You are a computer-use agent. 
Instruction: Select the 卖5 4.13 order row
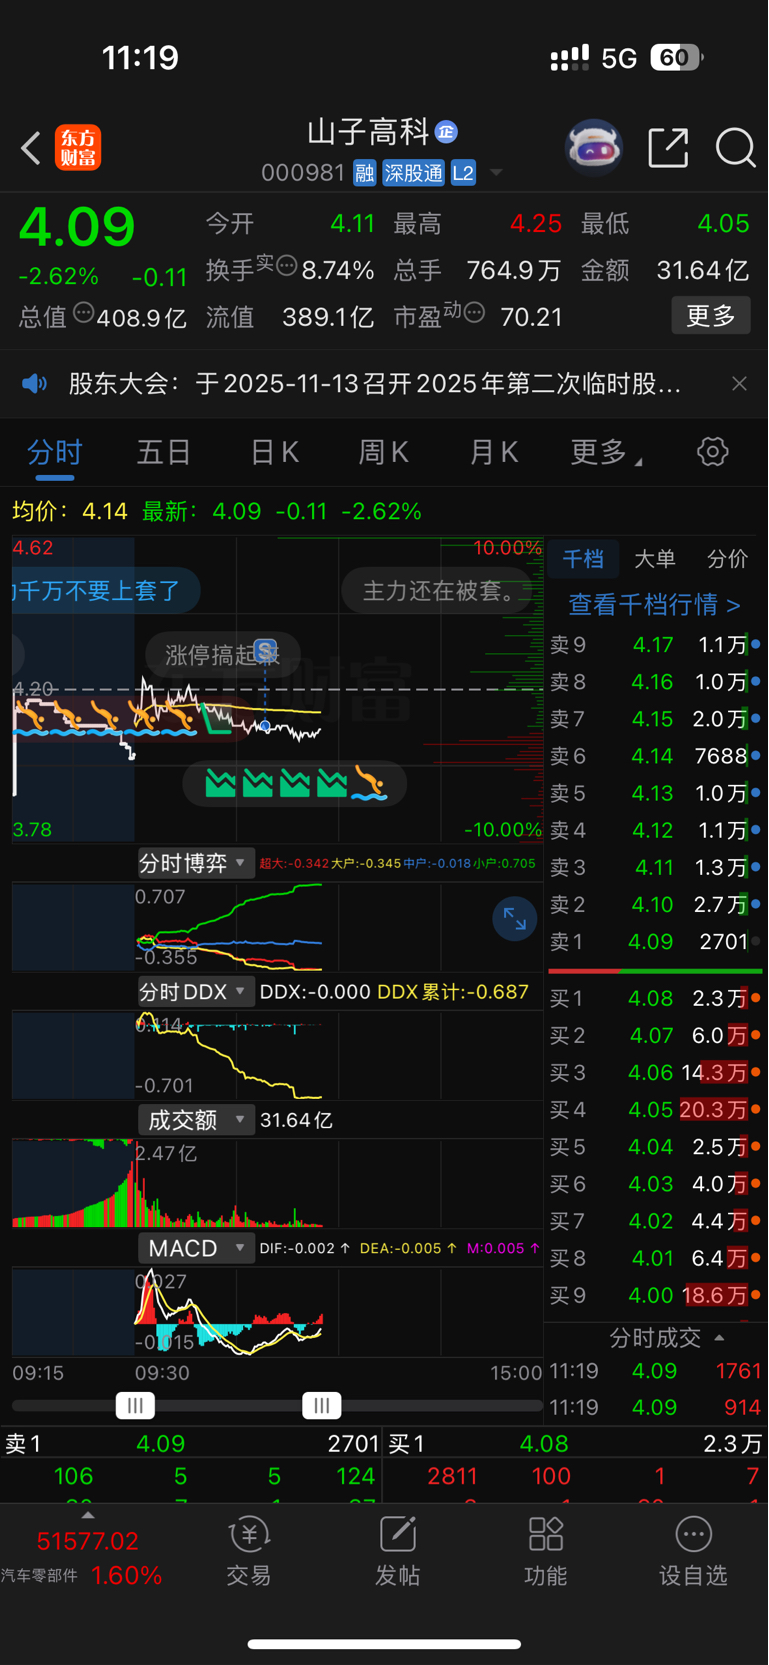coord(655,793)
